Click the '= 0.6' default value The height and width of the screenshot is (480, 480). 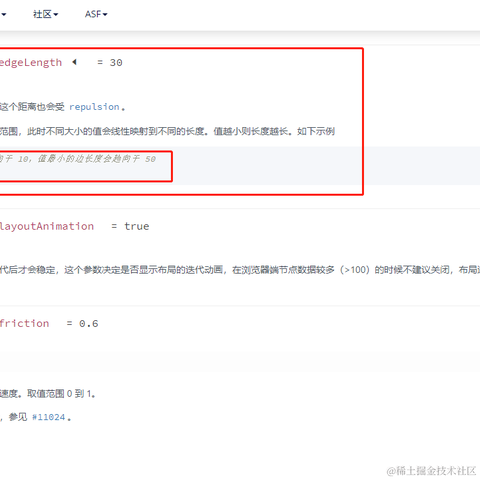(82, 324)
